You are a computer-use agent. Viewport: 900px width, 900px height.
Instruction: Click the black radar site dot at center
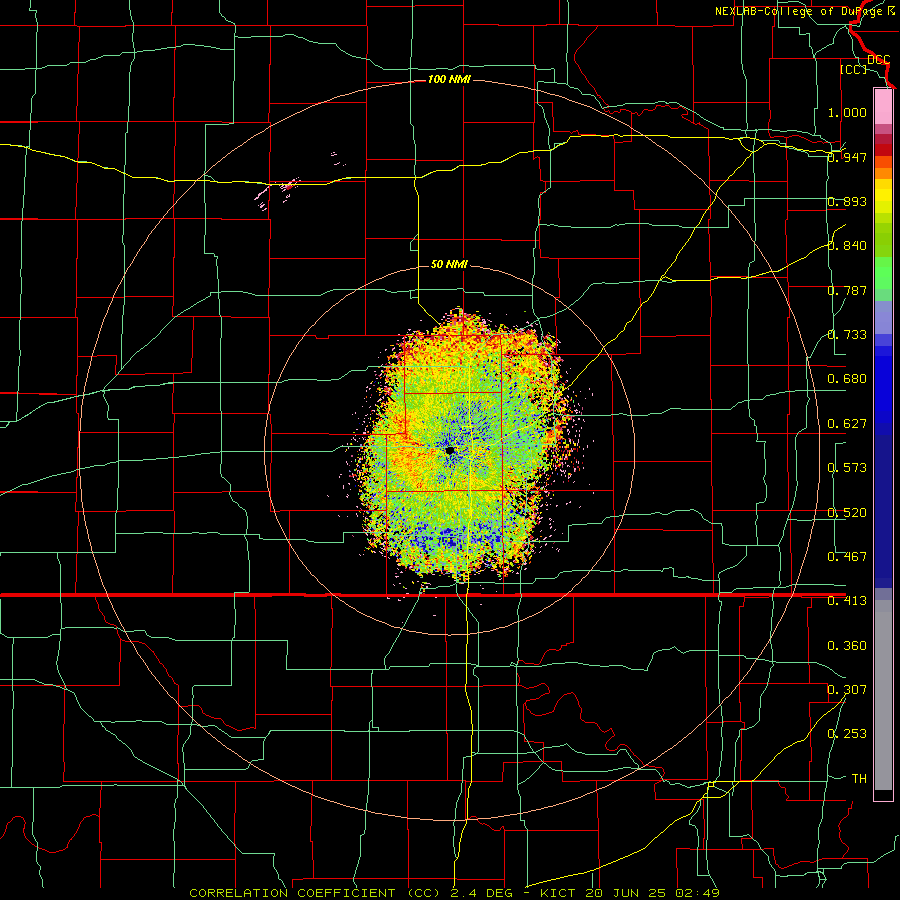pos(450,451)
